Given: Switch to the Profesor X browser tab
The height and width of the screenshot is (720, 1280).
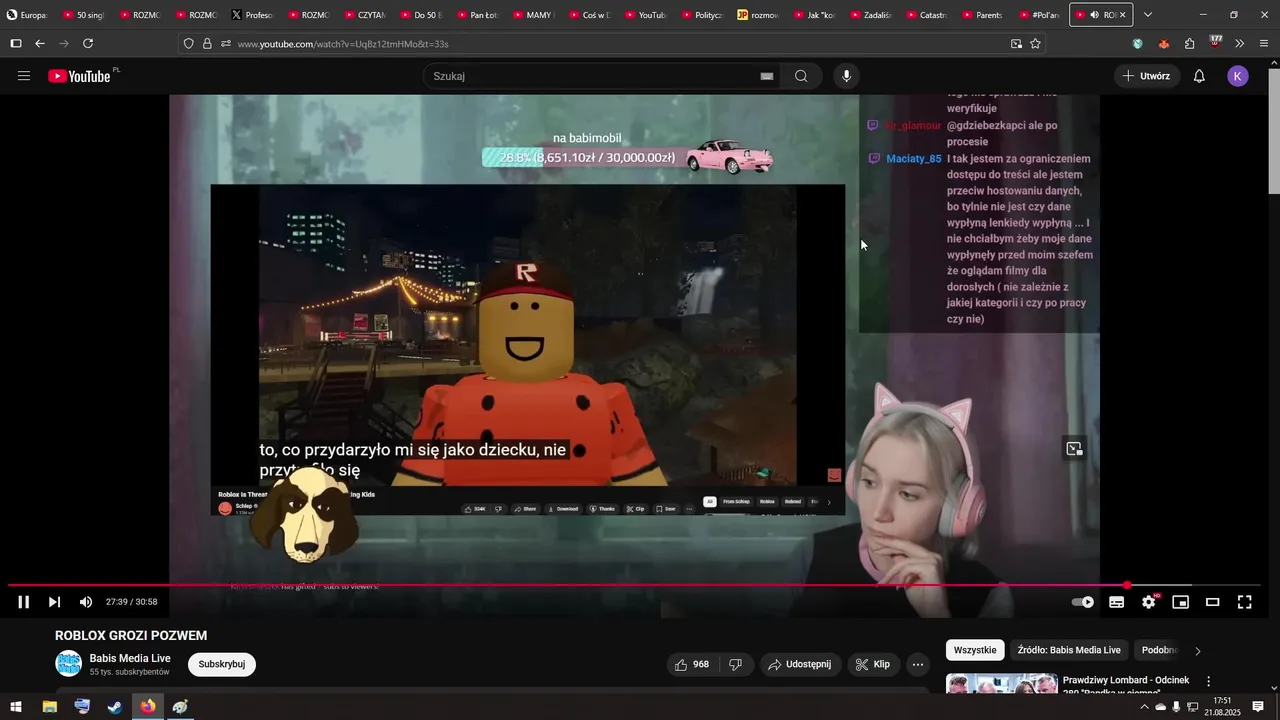Looking at the screenshot, I should 251,15.
